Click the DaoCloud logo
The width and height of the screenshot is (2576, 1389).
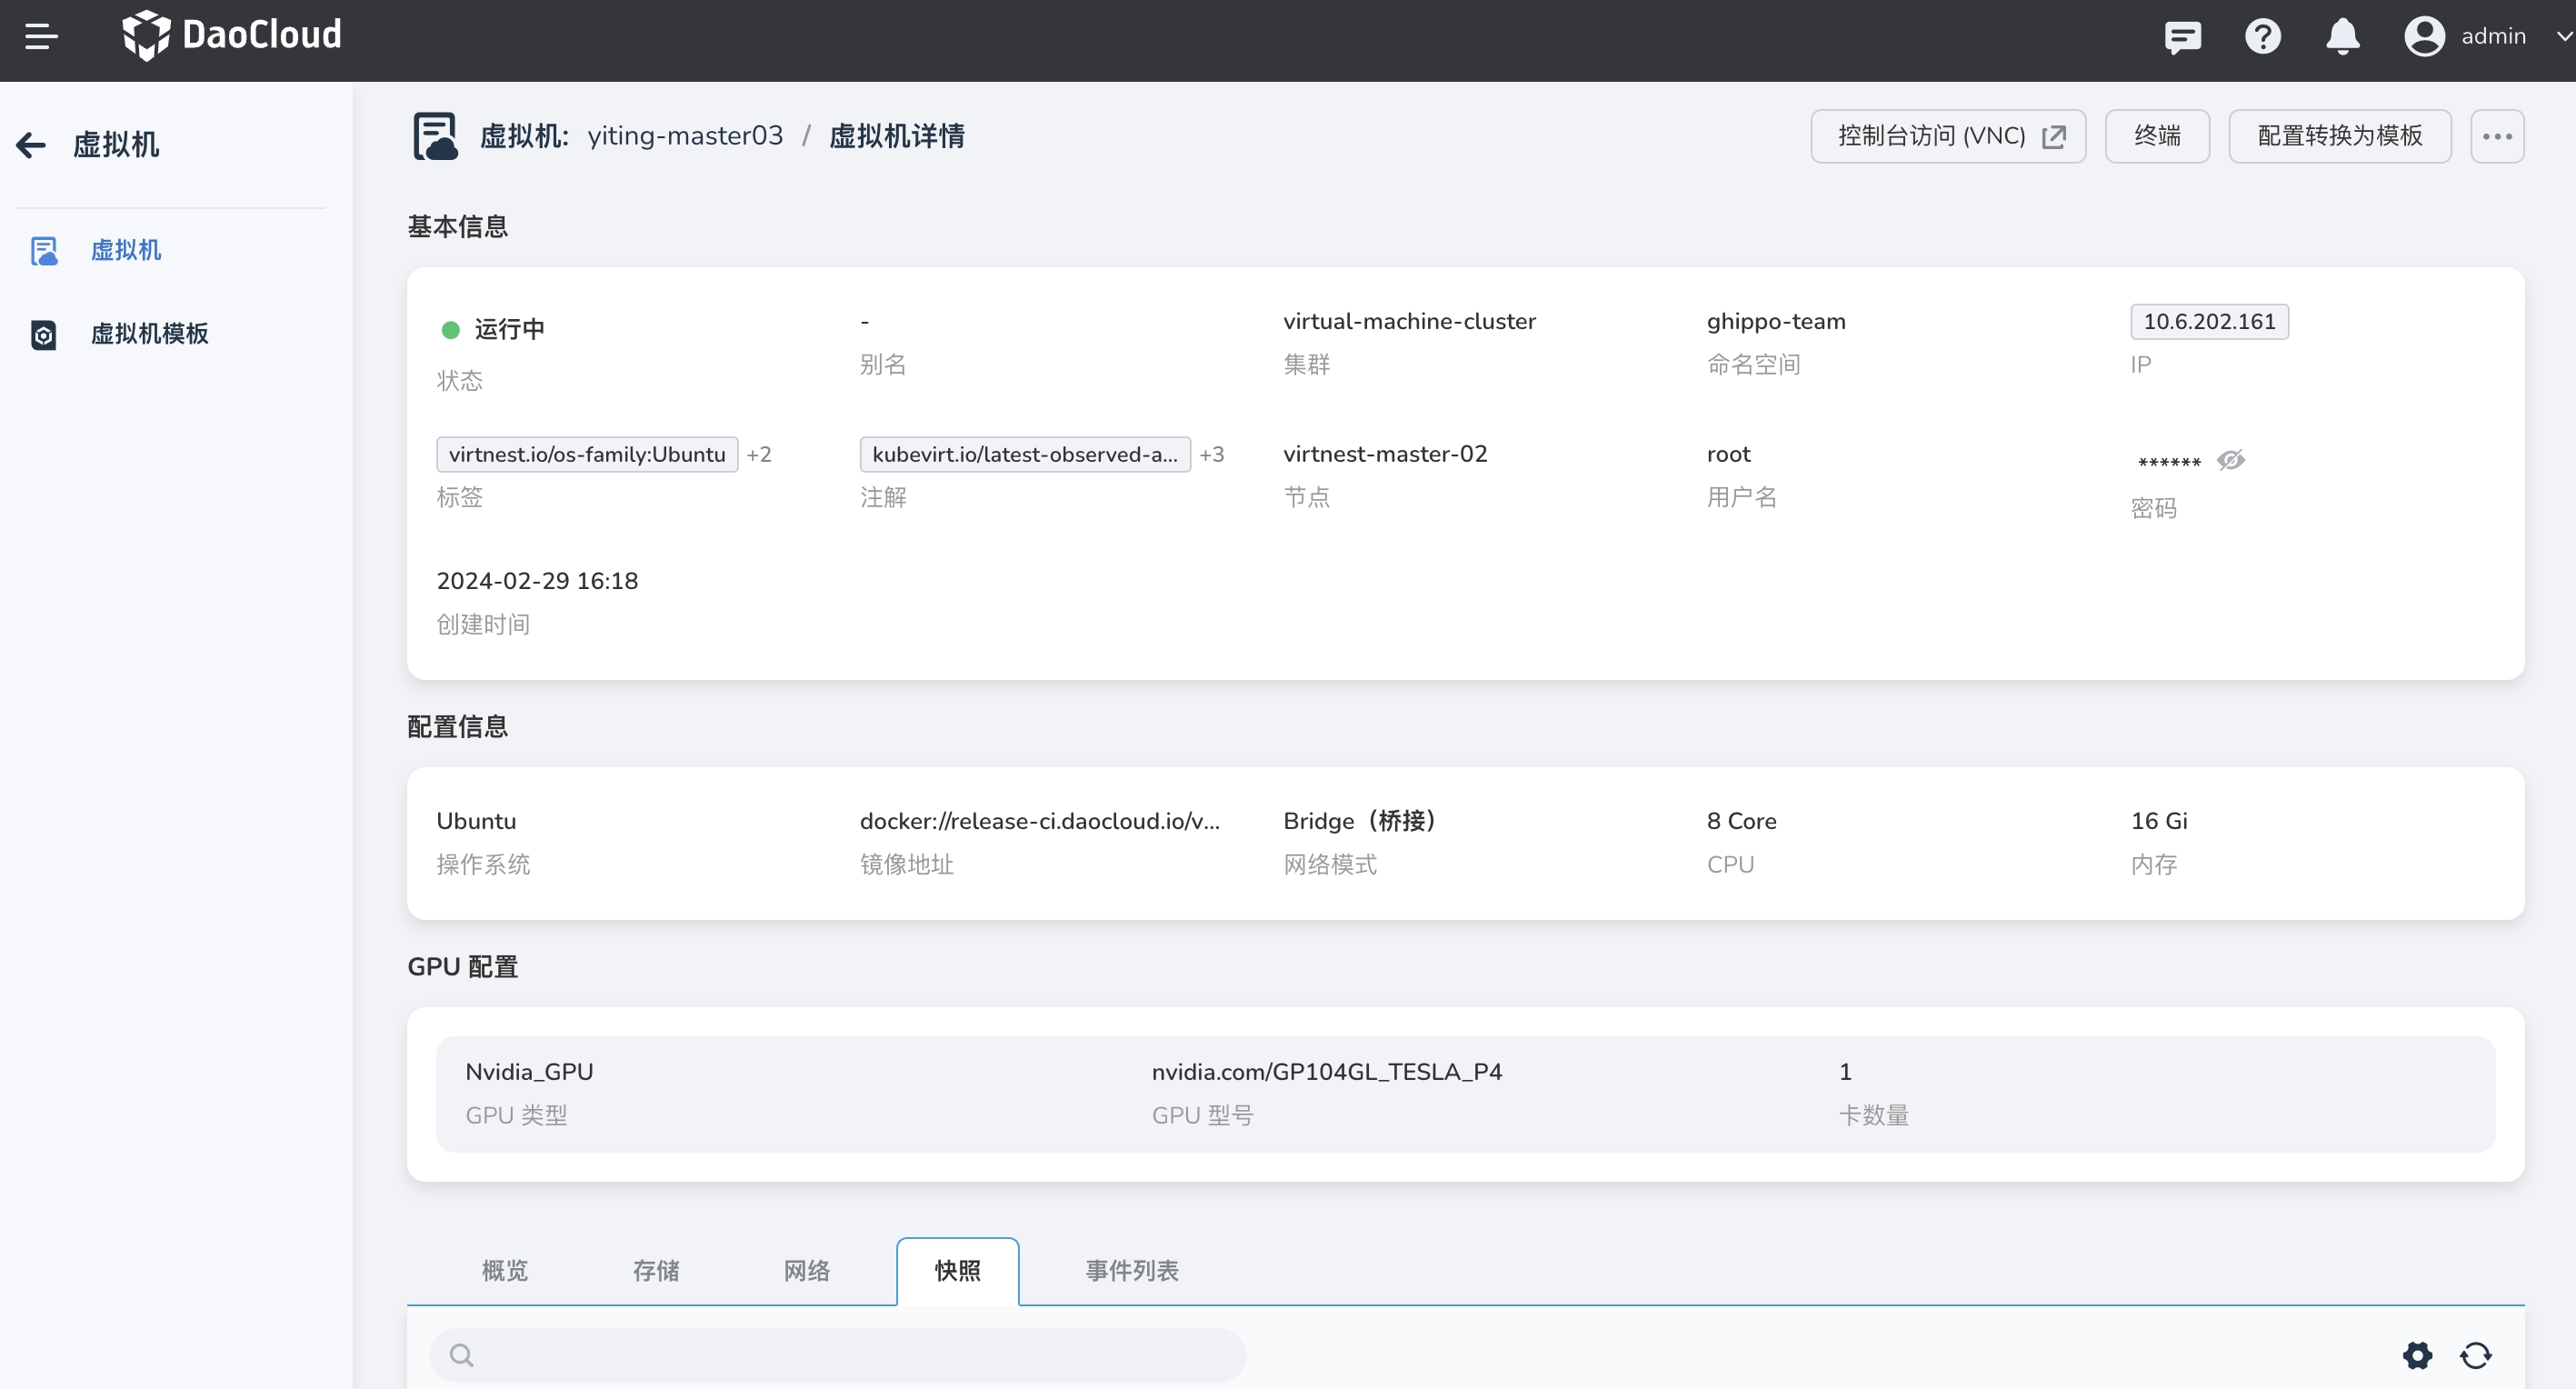231,36
